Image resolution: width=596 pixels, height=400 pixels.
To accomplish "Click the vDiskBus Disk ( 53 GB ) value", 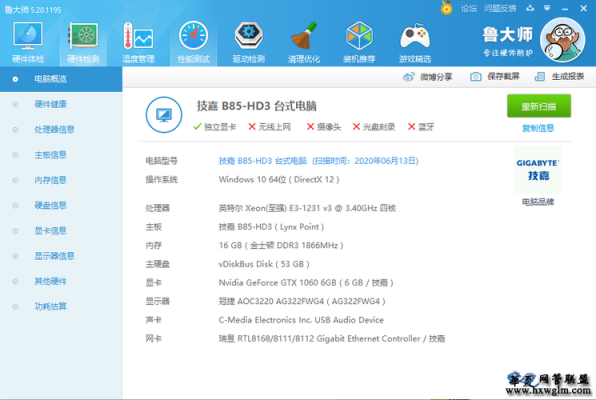I will click(264, 264).
